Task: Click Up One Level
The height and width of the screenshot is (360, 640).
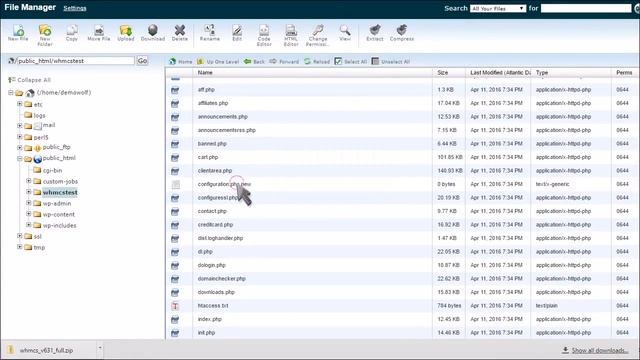Action: click(218, 62)
